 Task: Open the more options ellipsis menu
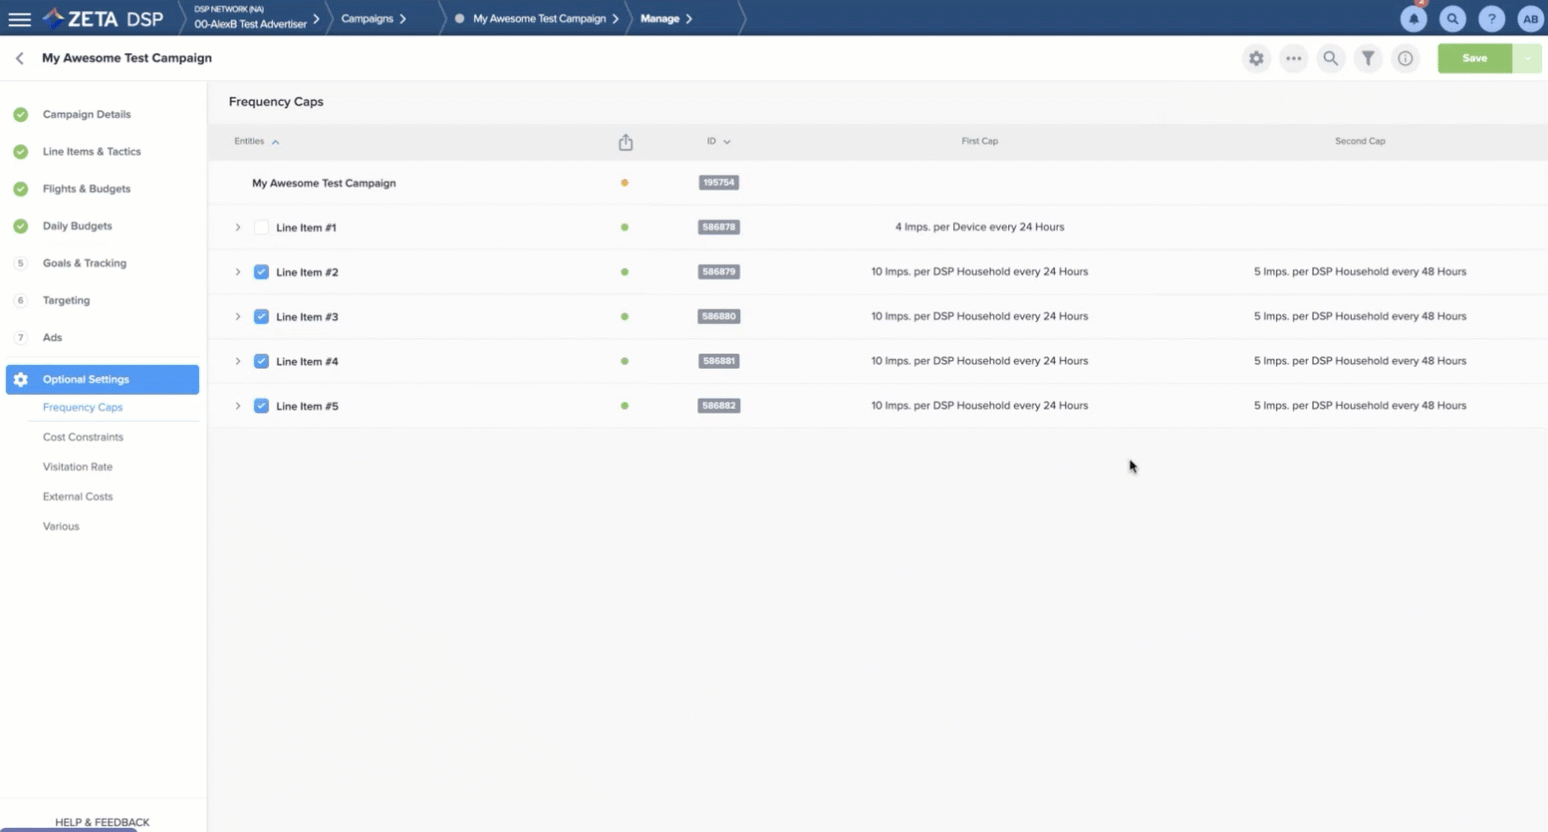1293,58
